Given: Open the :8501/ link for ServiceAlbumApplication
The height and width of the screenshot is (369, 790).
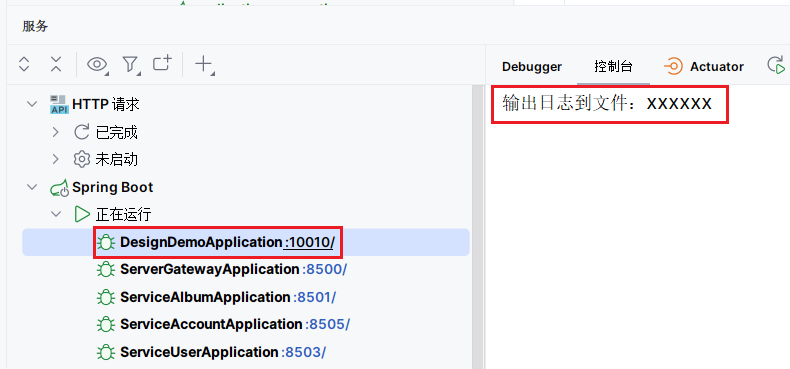Looking at the screenshot, I should pos(315,297).
